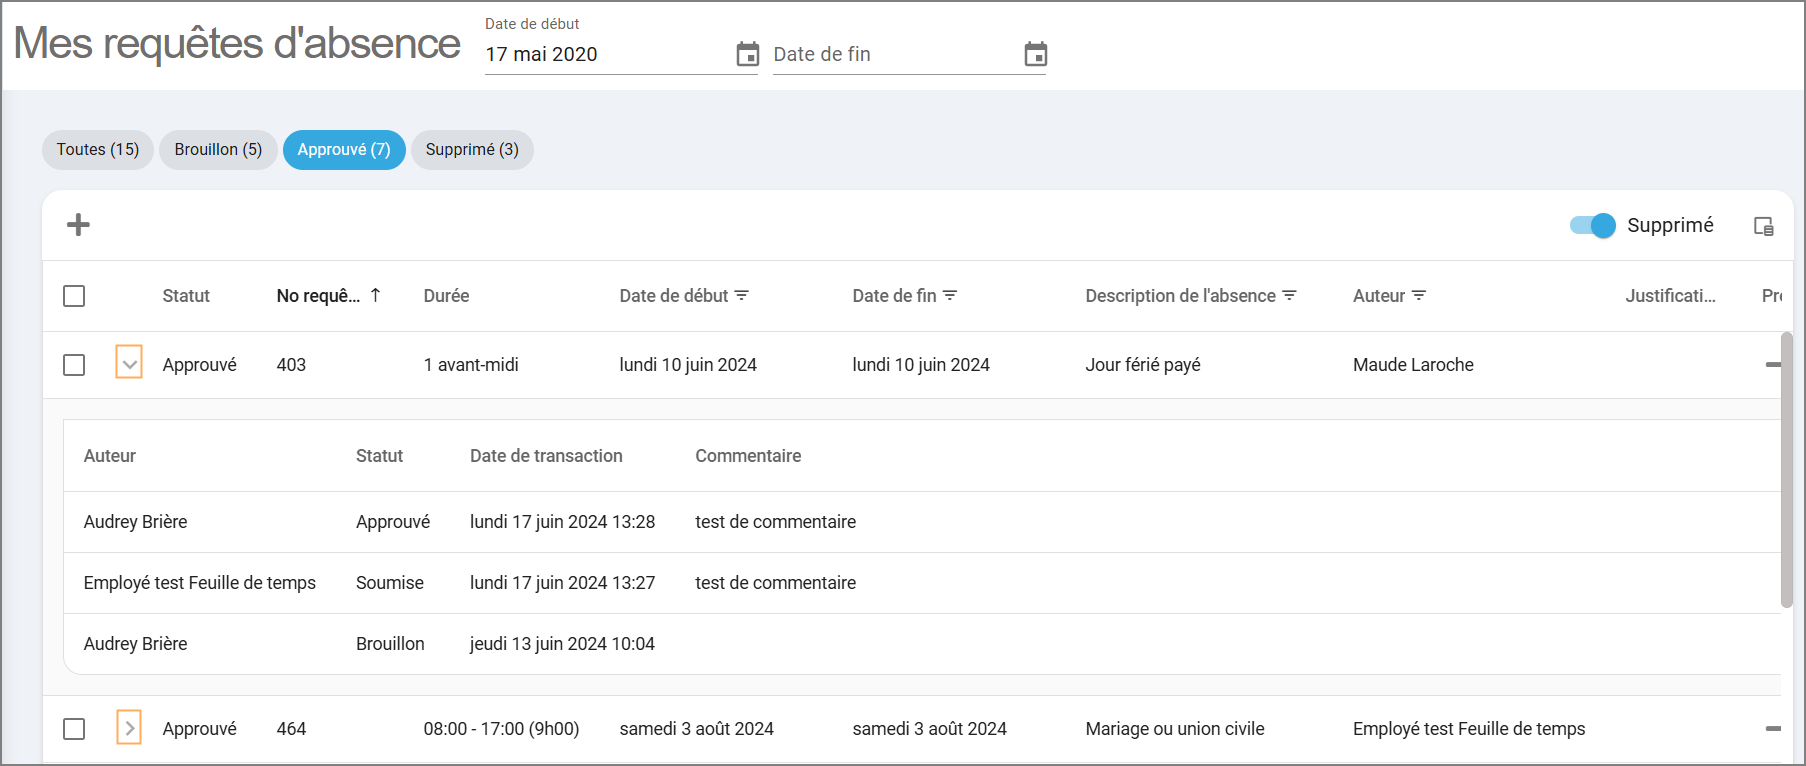Select the checkbox for request 403
Screen dimensions: 1806x766
coord(74,365)
